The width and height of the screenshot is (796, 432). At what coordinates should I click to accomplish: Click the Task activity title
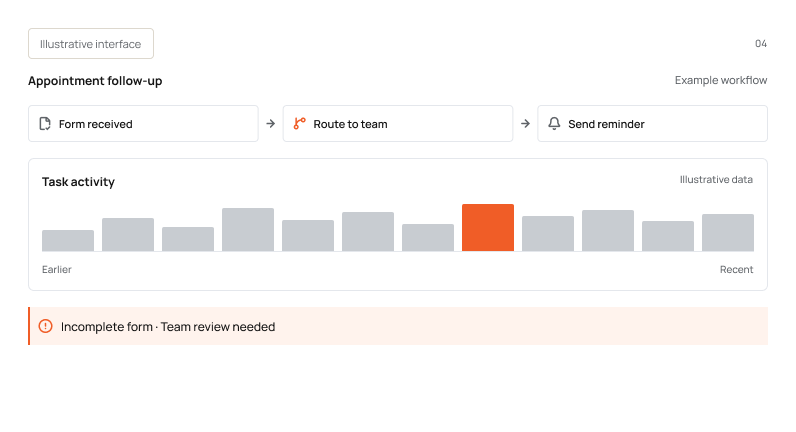point(78,182)
